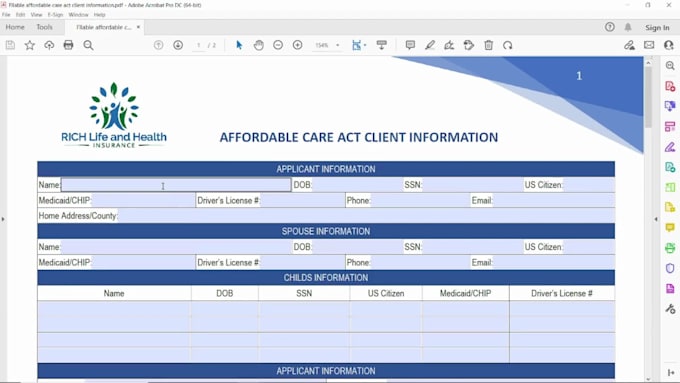Image resolution: width=680 pixels, height=383 pixels.
Task: Switch to the Home tab
Action: 15,27
